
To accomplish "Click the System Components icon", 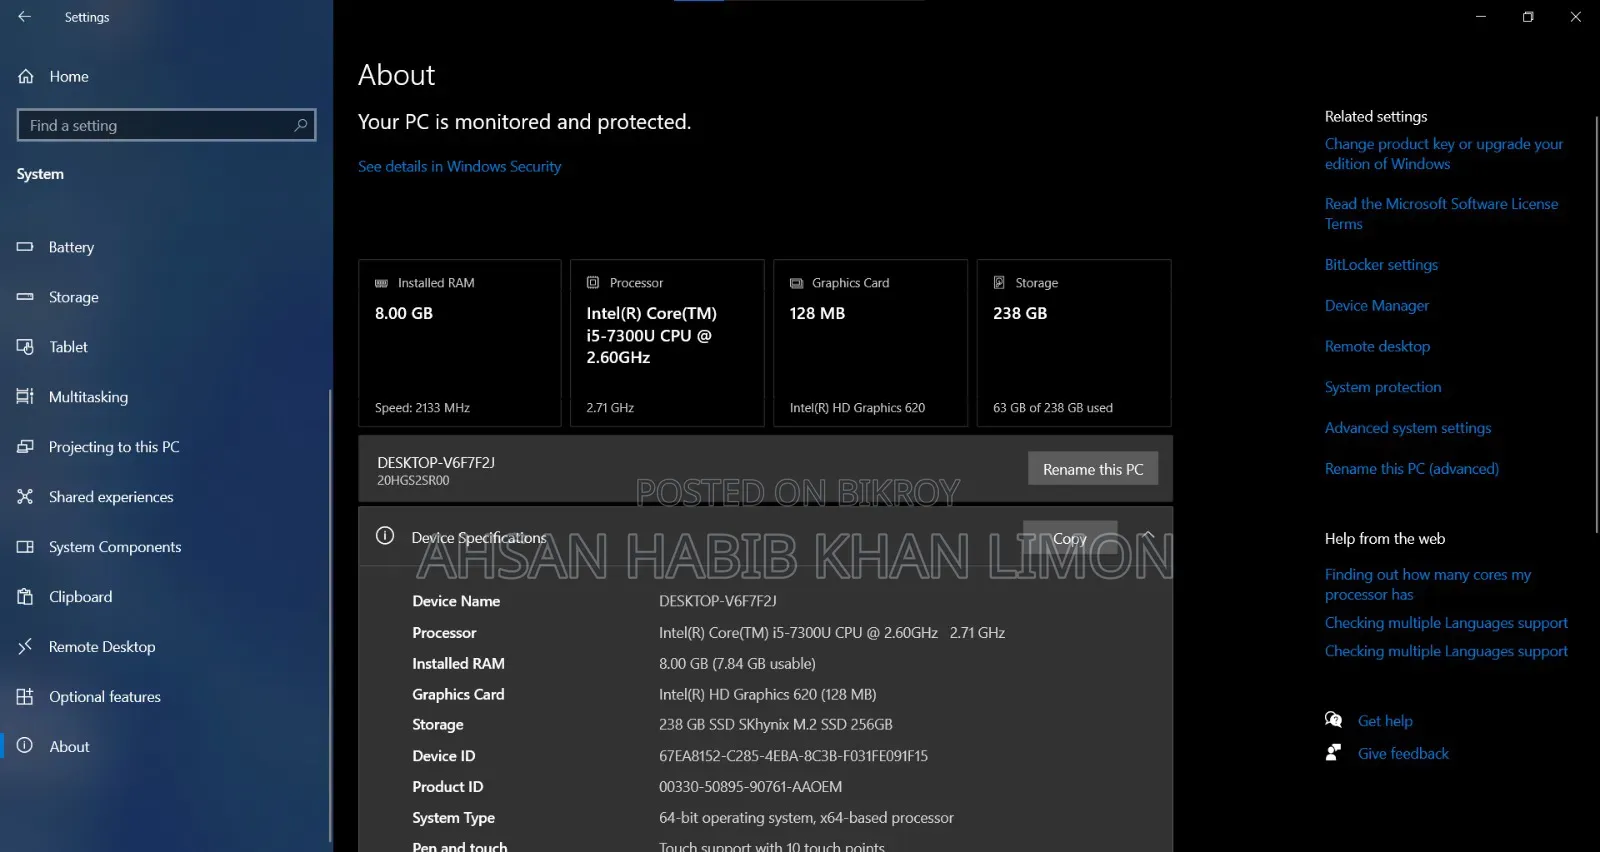I will (x=25, y=547).
